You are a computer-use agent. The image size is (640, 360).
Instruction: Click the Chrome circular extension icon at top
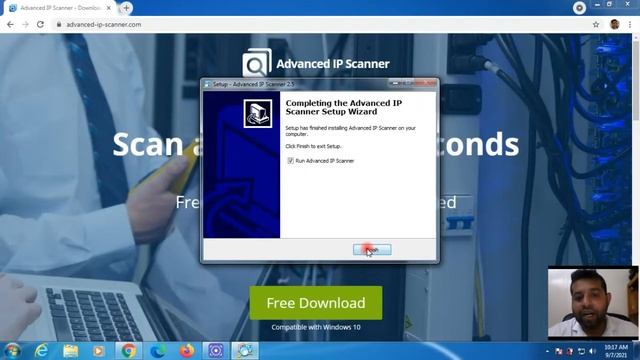(x=579, y=8)
